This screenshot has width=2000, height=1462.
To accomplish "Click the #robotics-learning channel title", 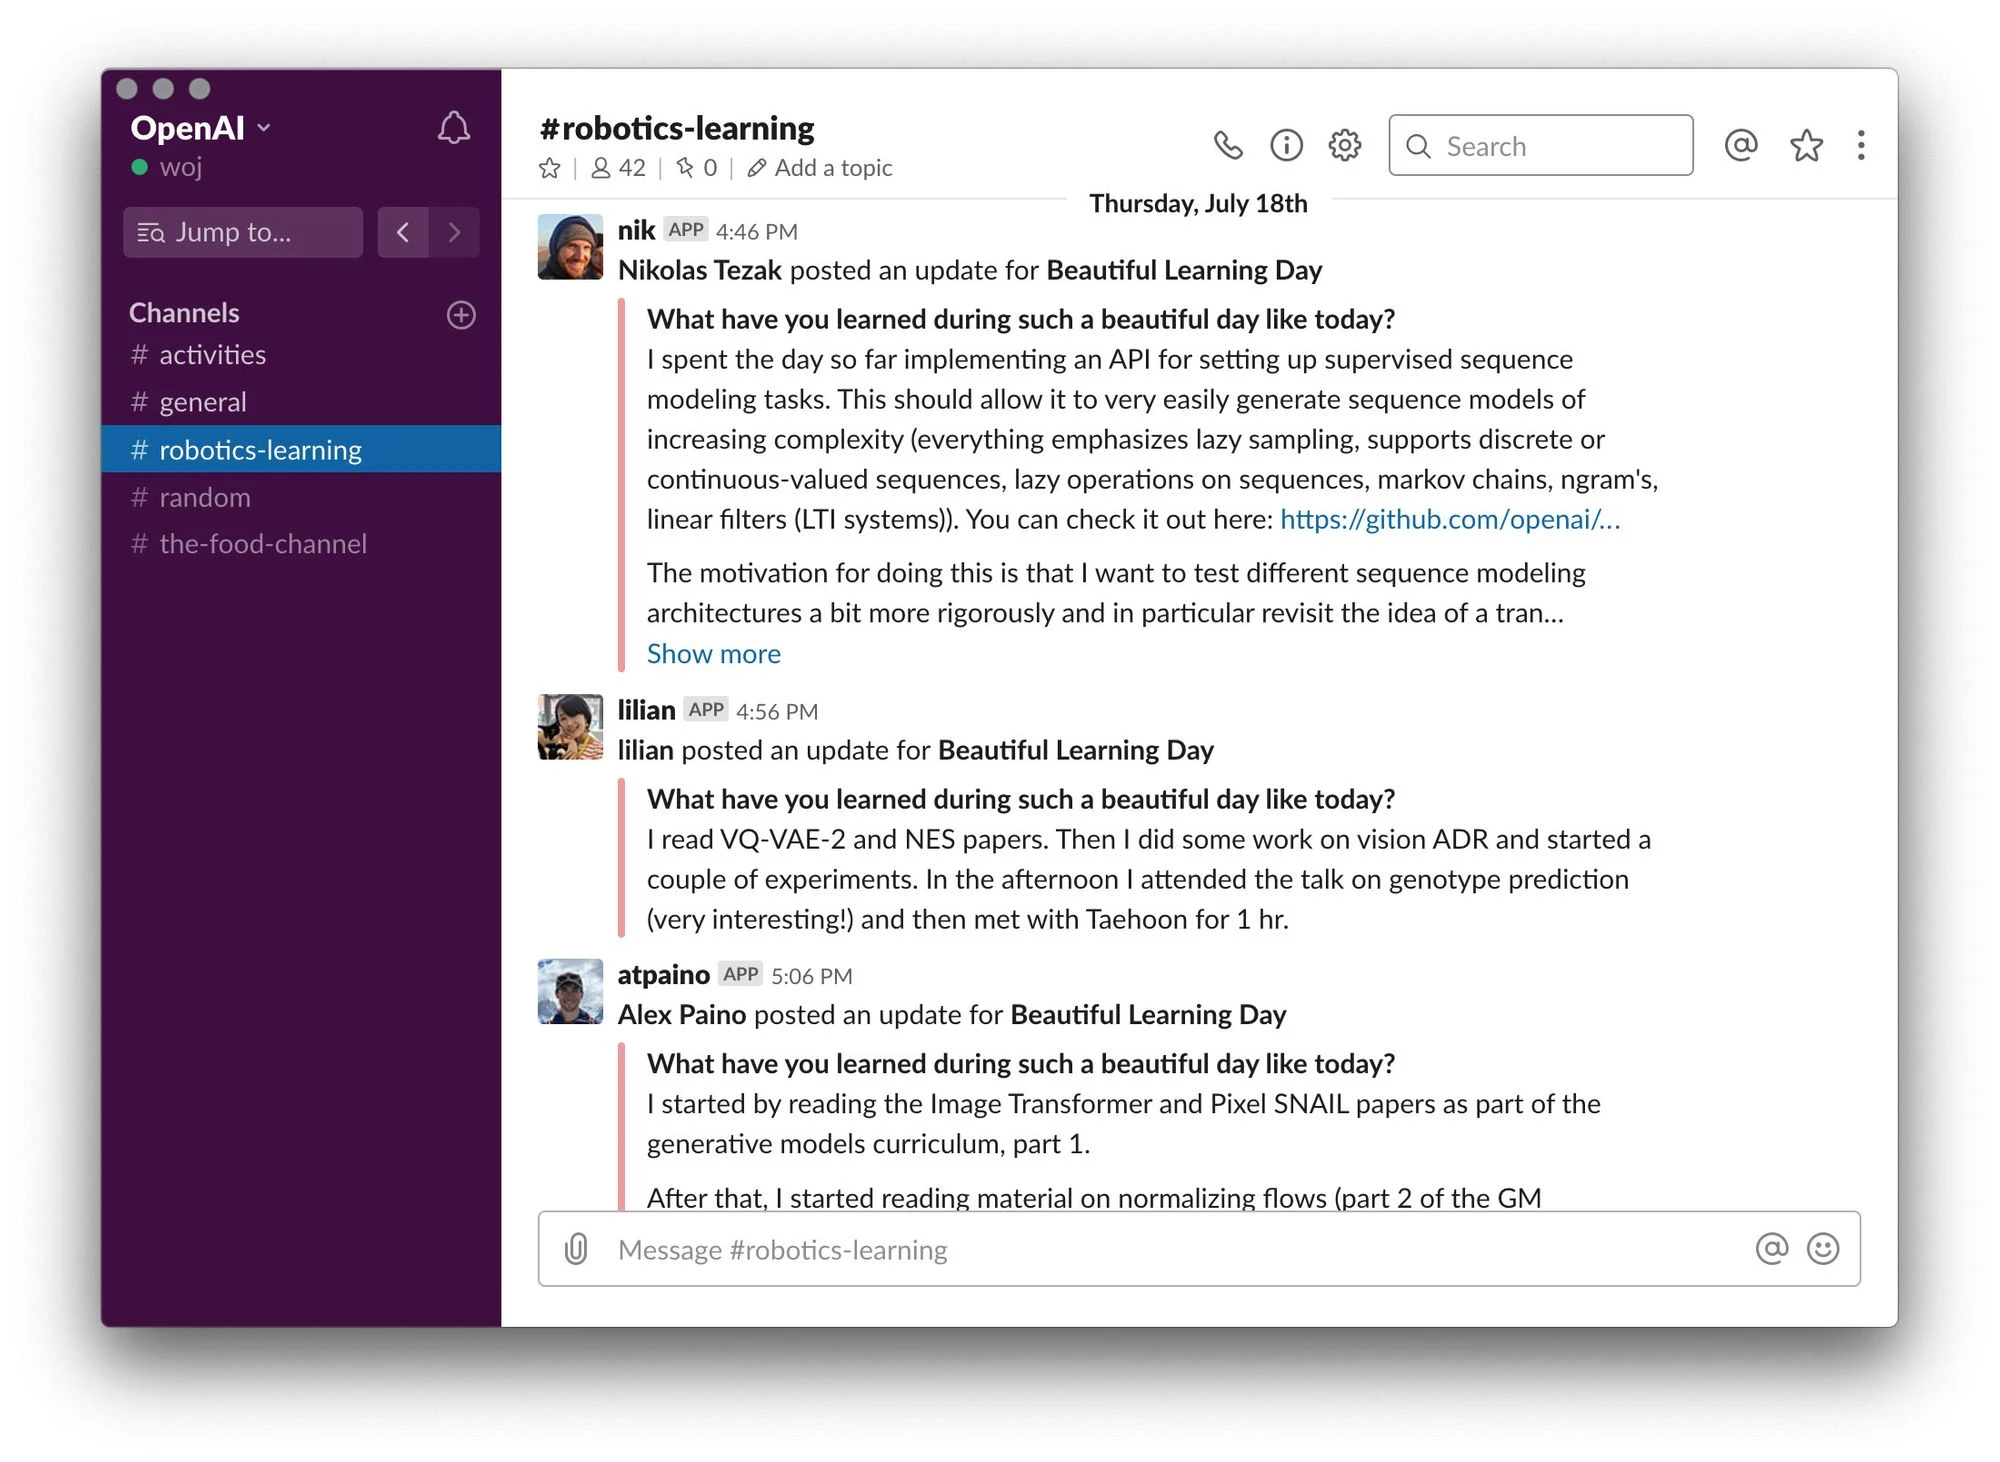I will coord(677,128).
